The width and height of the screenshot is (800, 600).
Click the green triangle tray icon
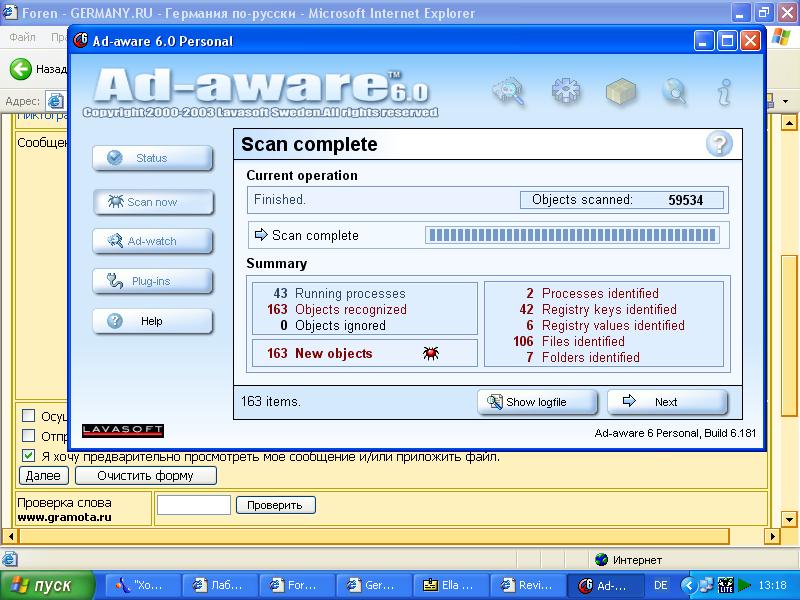[x=744, y=585]
